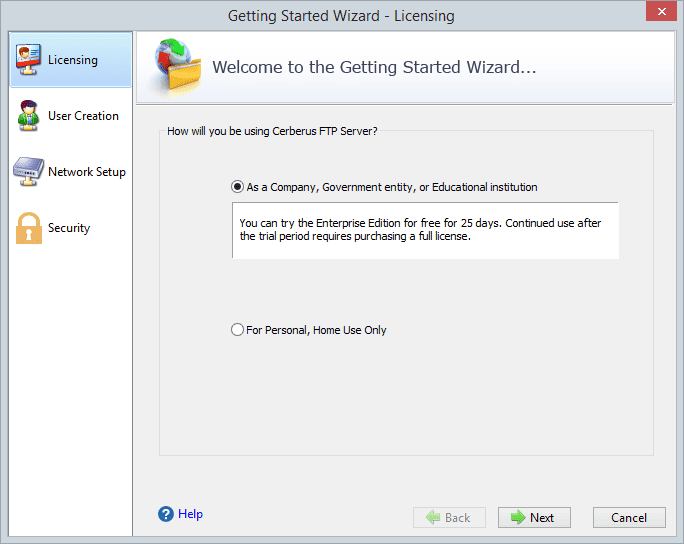Cancel the Getting Started Wizard
Screen dimensions: 684x544
pos(629,517)
